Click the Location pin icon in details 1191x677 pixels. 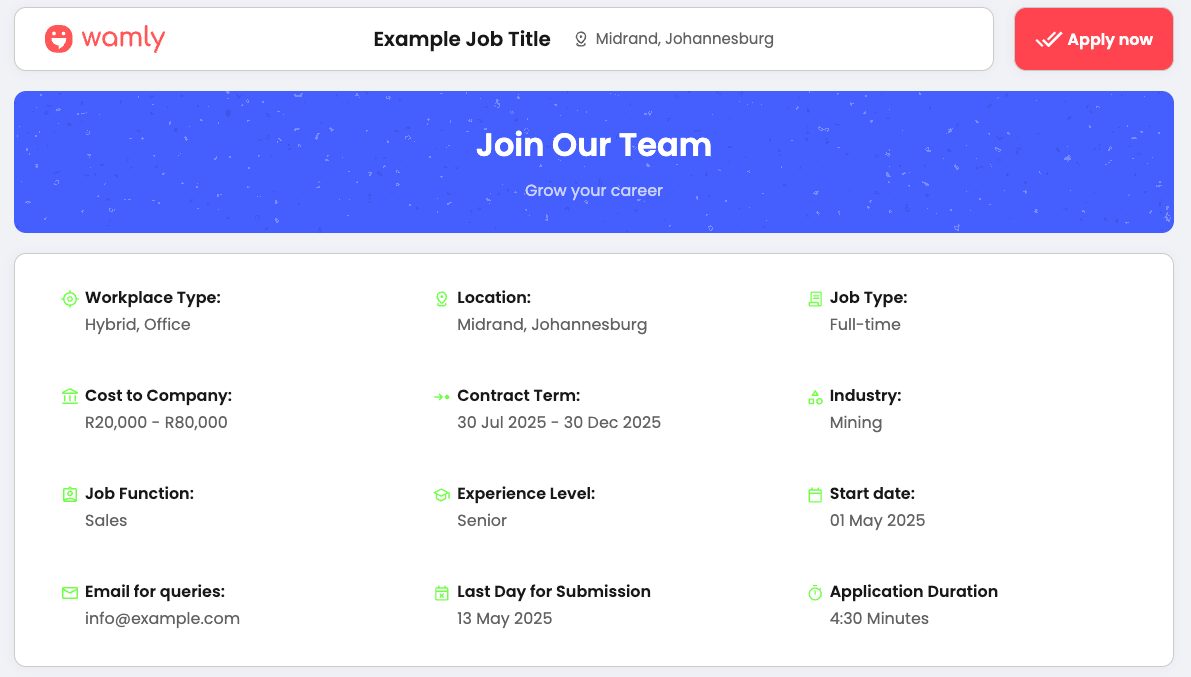[441, 298]
